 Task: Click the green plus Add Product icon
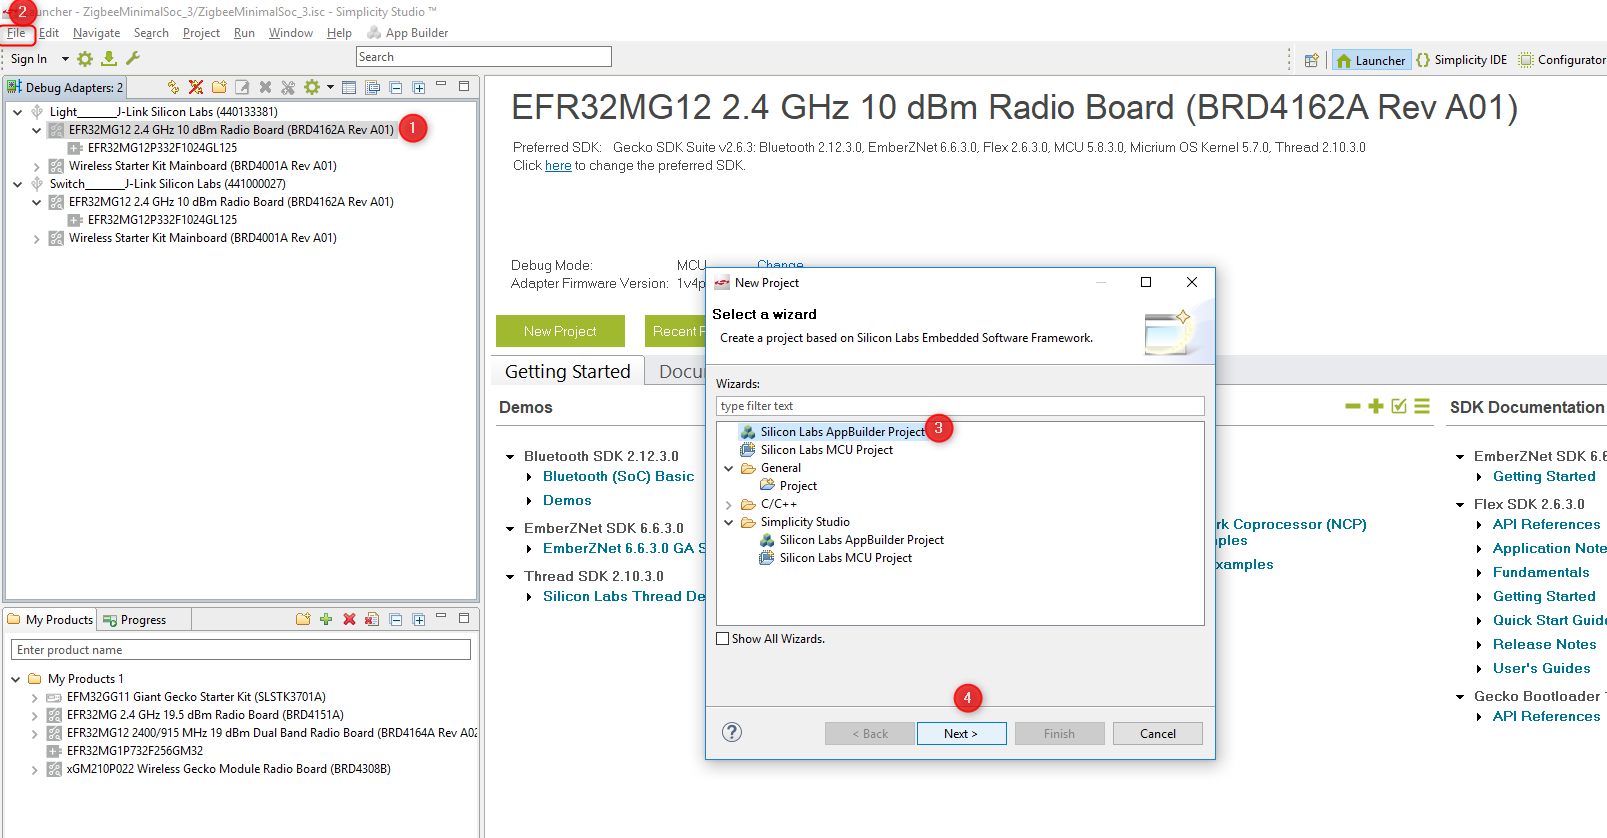click(326, 620)
